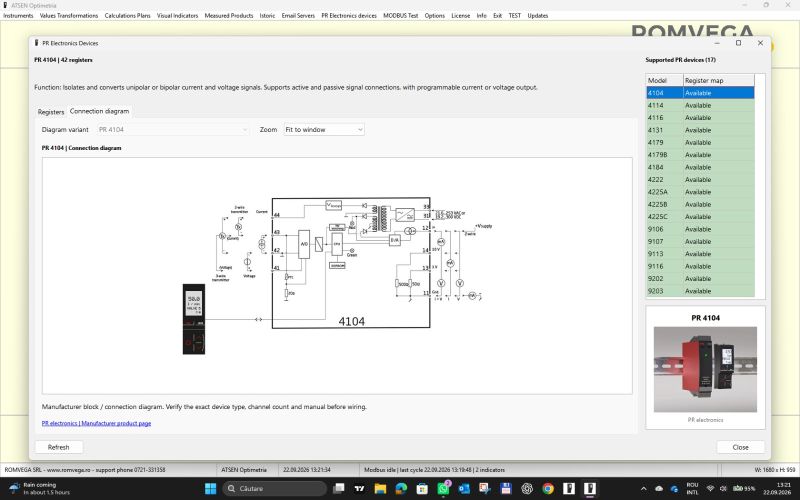This screenshot has height=500, width=800.
Task: Select model 4222 in the device list
Action: [700, 180]
